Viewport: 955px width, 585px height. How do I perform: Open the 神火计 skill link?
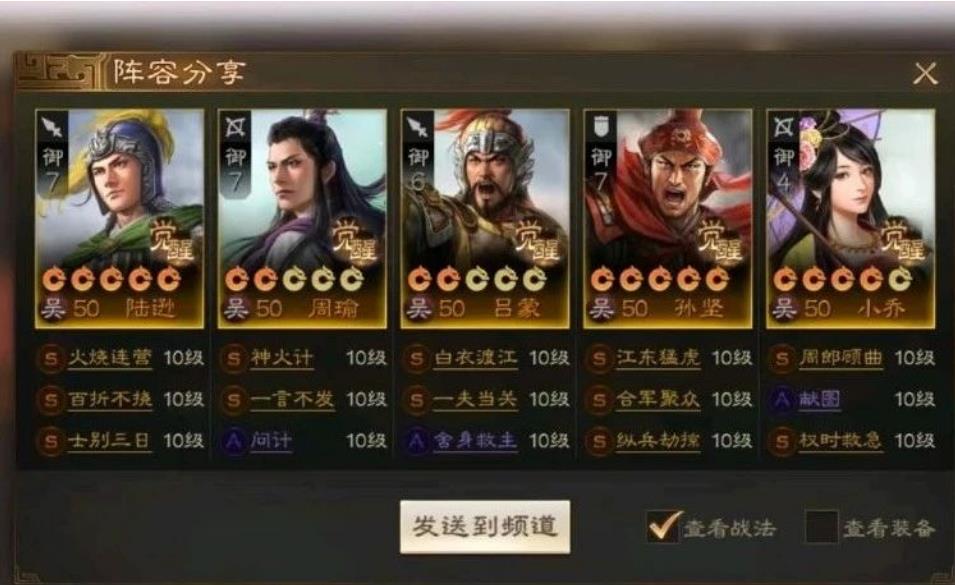coord(282,358)
